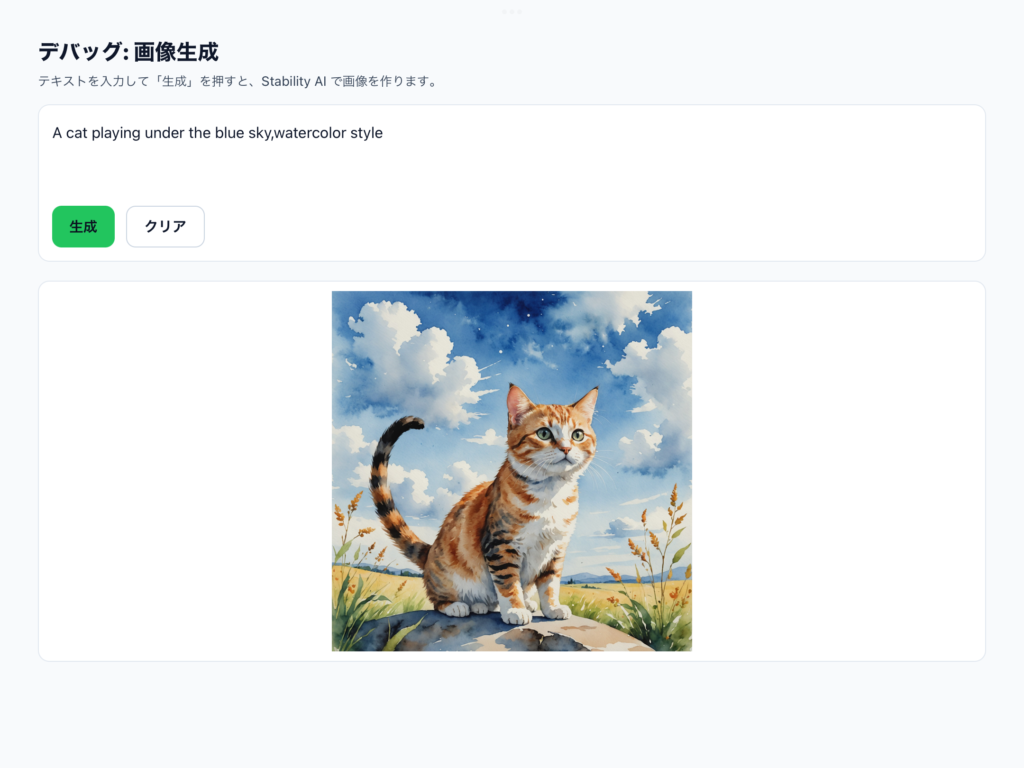Click the generated cat watercolor image
The image size is (1024, 768).
click(x=512, y=471)
